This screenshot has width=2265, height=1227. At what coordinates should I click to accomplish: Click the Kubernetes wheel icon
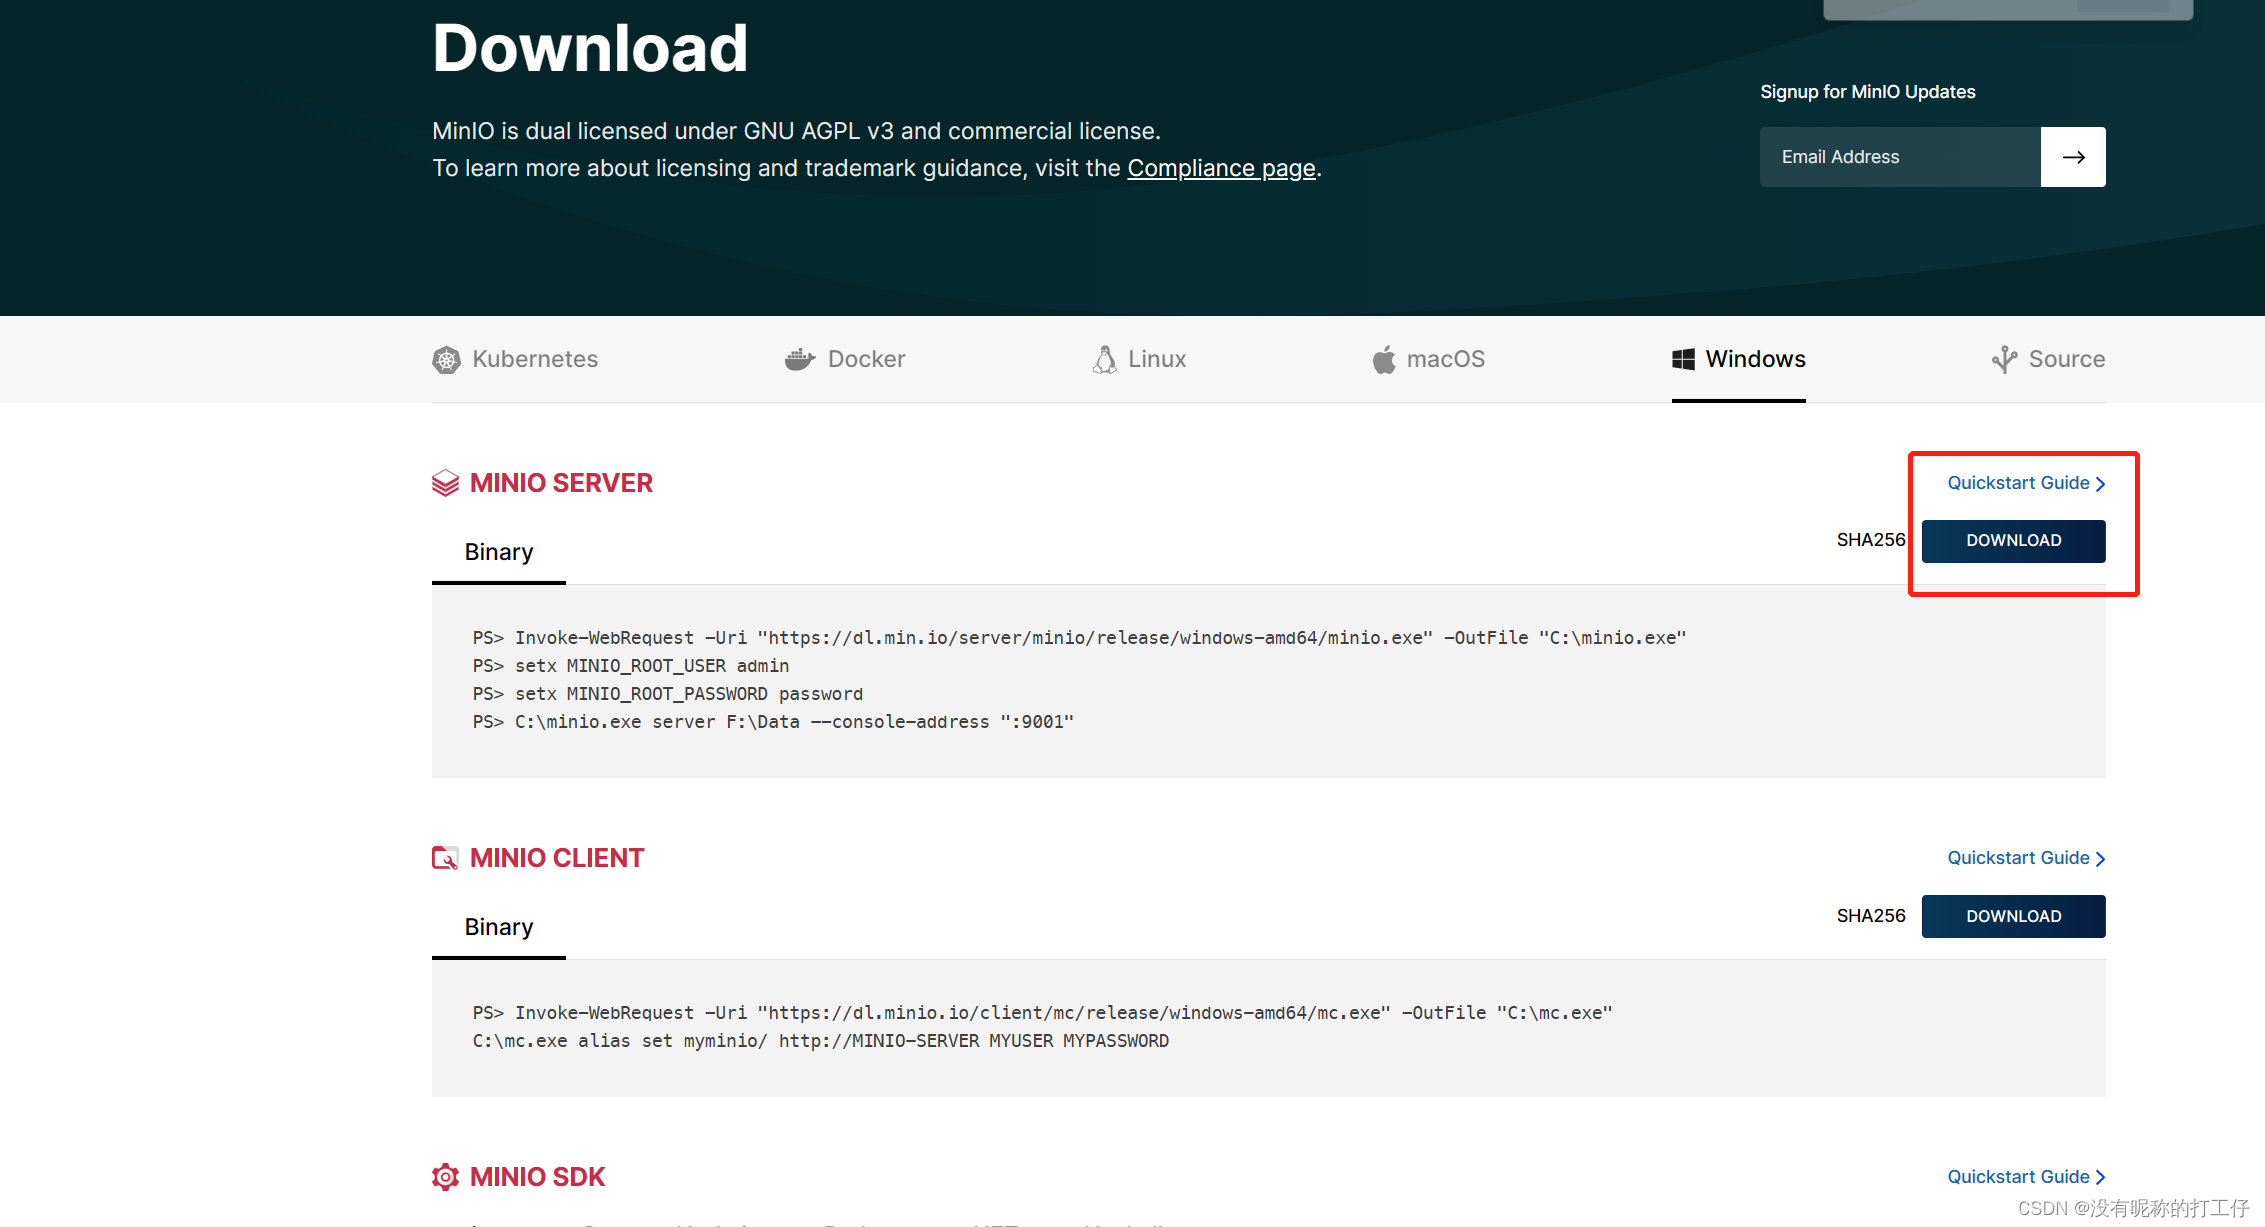pyautogui.click(x=446, y=360)
